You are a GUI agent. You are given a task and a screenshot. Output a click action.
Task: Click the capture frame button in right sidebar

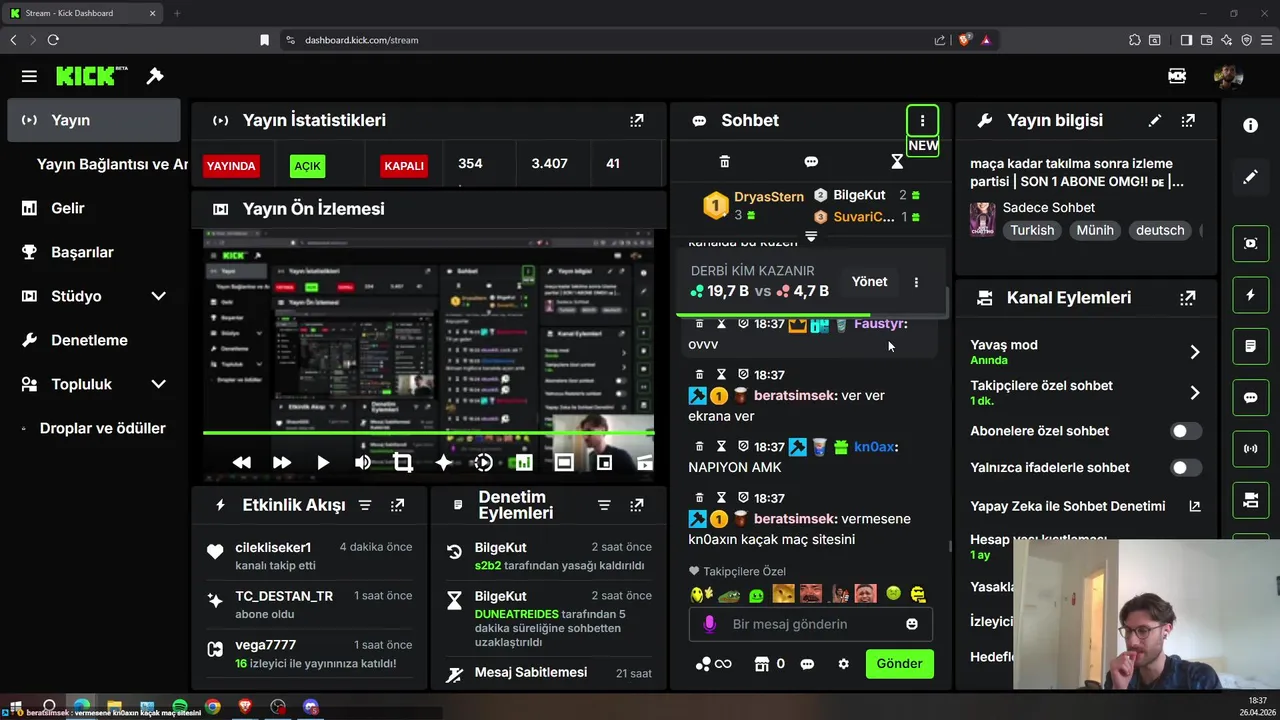[x=1251, y=243]
